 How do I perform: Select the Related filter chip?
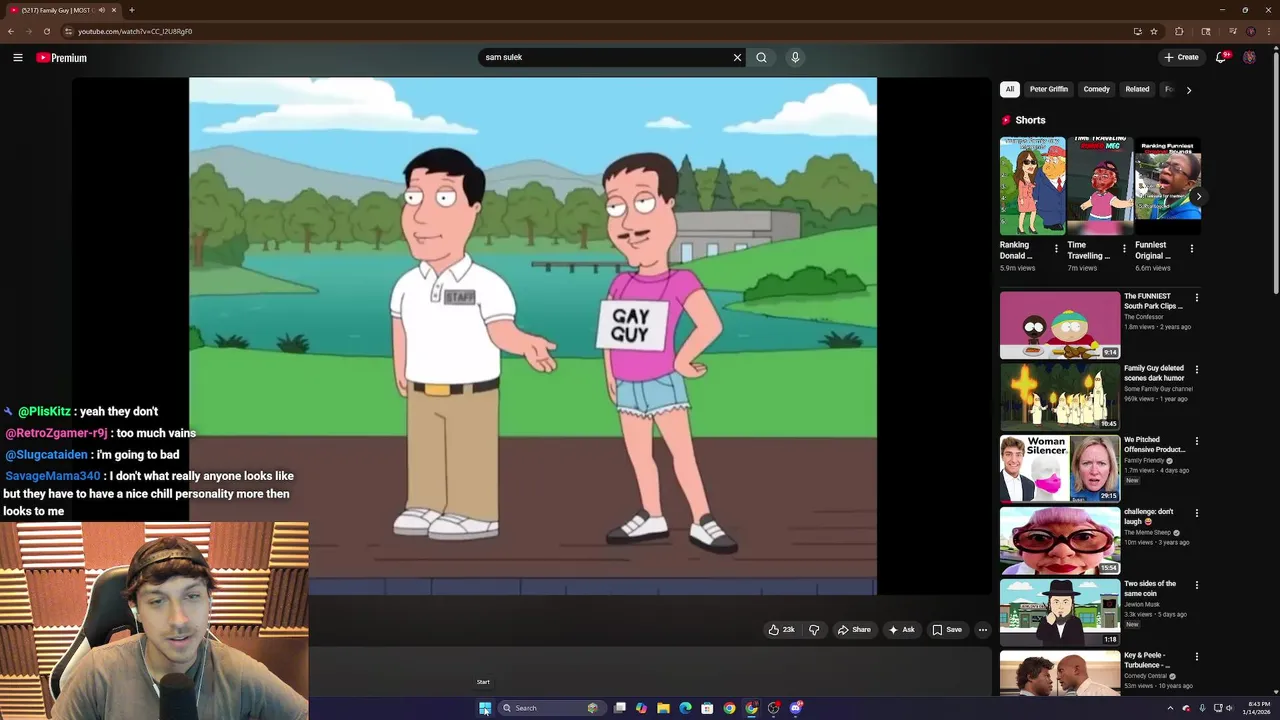tap(1137, 89)
